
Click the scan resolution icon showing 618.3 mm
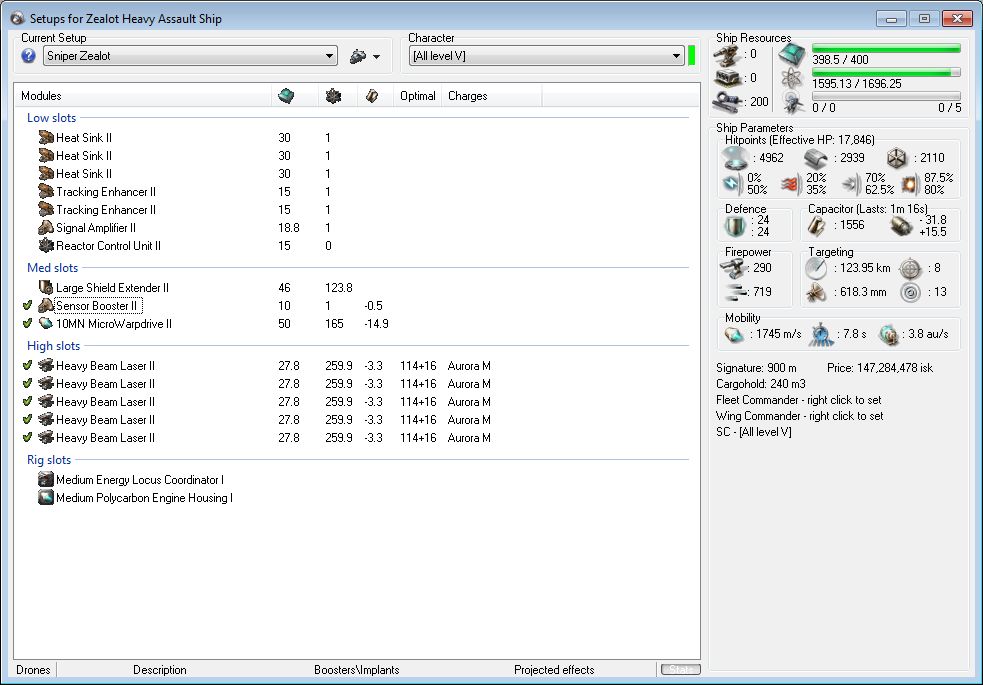(816, 292)
